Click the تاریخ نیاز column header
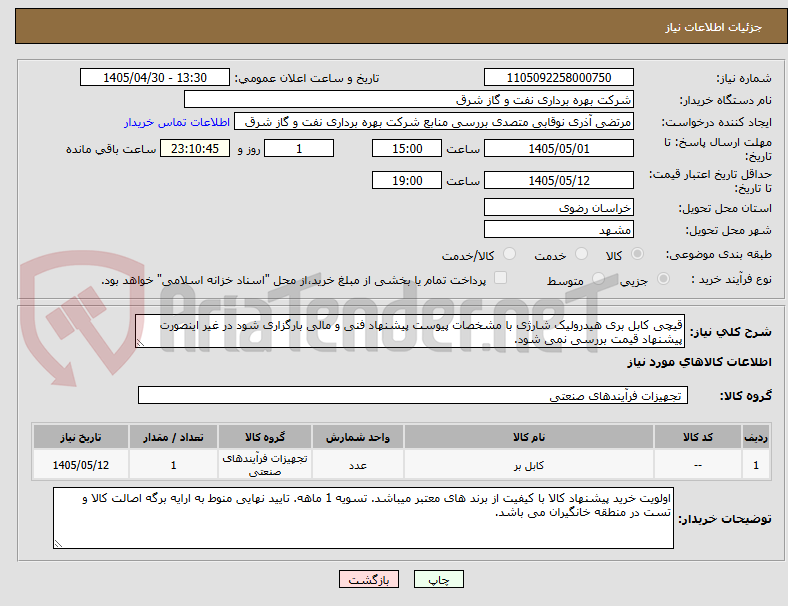Viewport: 788px width, 606px height. [x=81, y=437]
